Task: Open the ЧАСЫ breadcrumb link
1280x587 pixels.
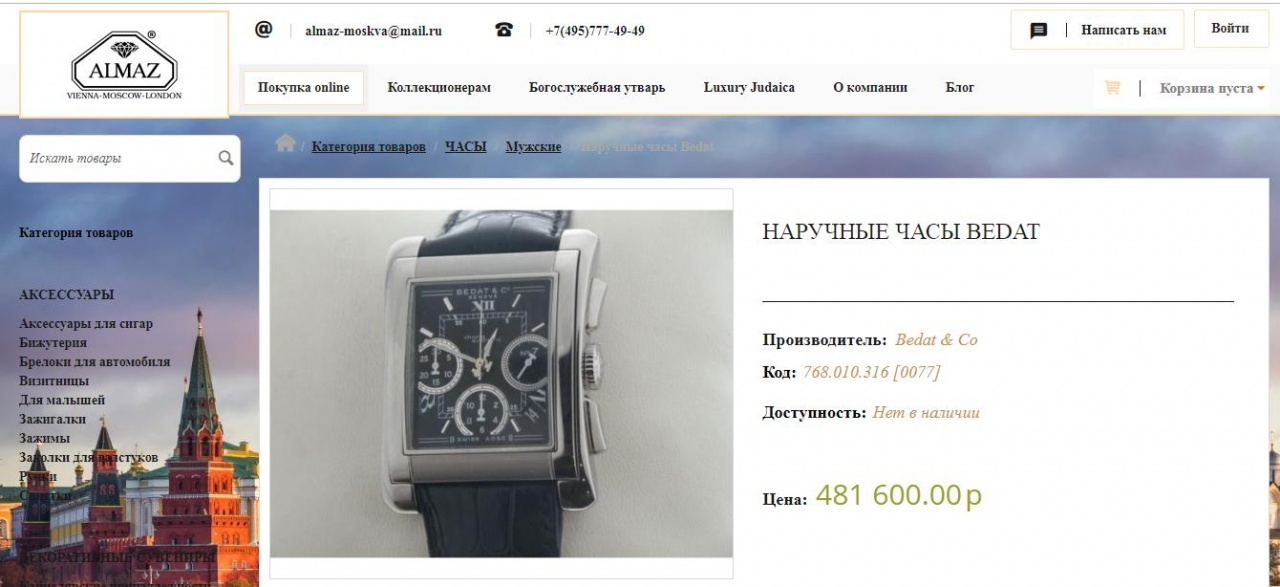Action: pos(465,147)
